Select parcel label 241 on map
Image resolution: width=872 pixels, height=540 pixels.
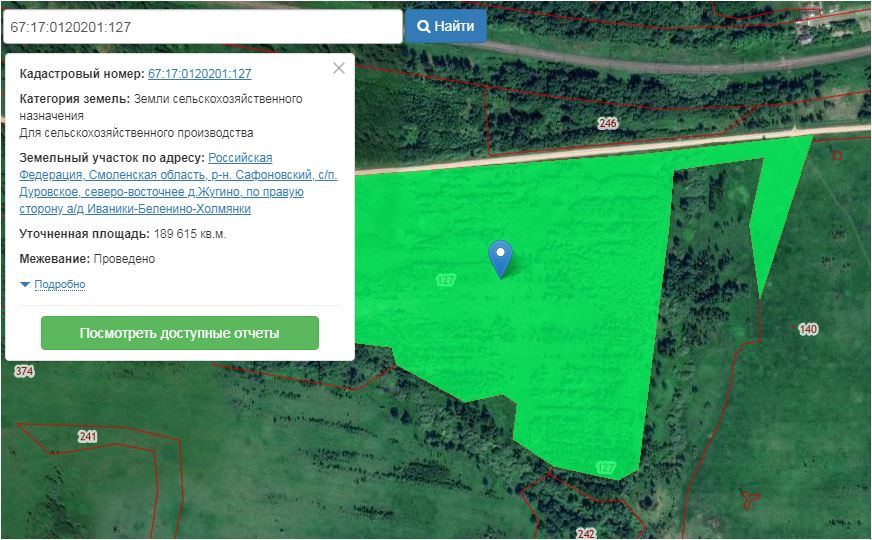[x=88, y=436]
